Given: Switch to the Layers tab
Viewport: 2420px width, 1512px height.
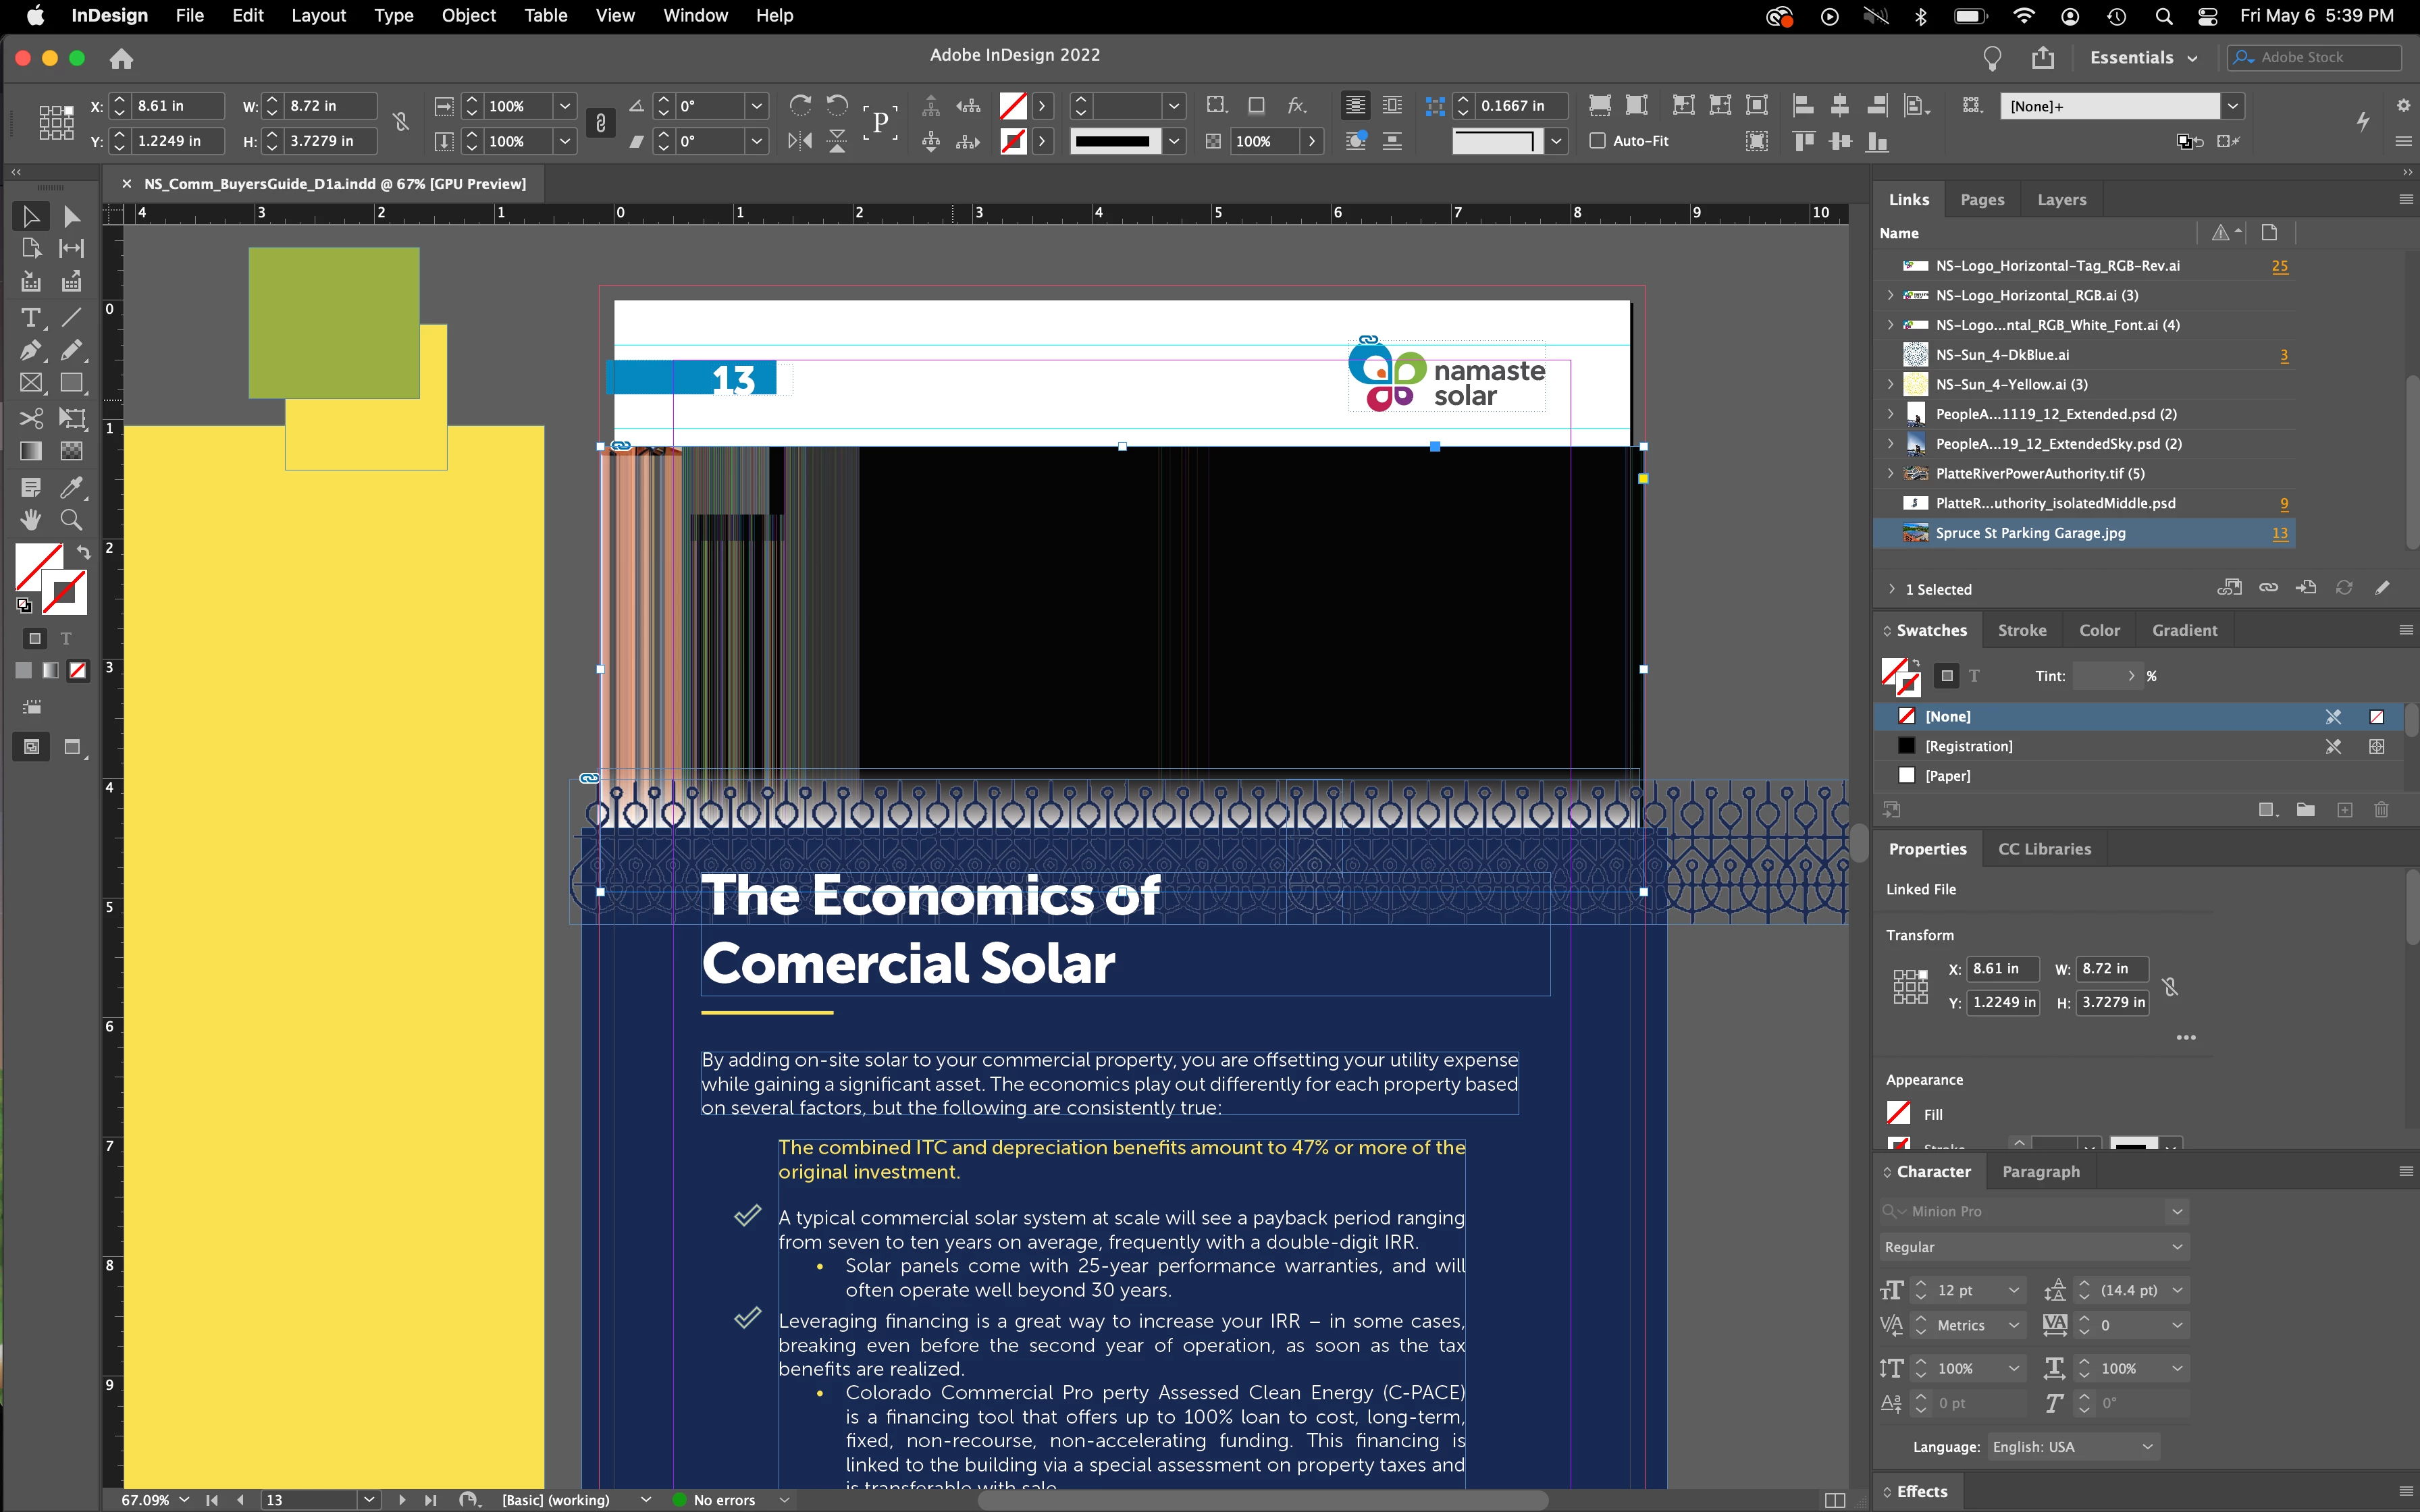Looking at the screenshot, I should click(x=2061, y=199).
